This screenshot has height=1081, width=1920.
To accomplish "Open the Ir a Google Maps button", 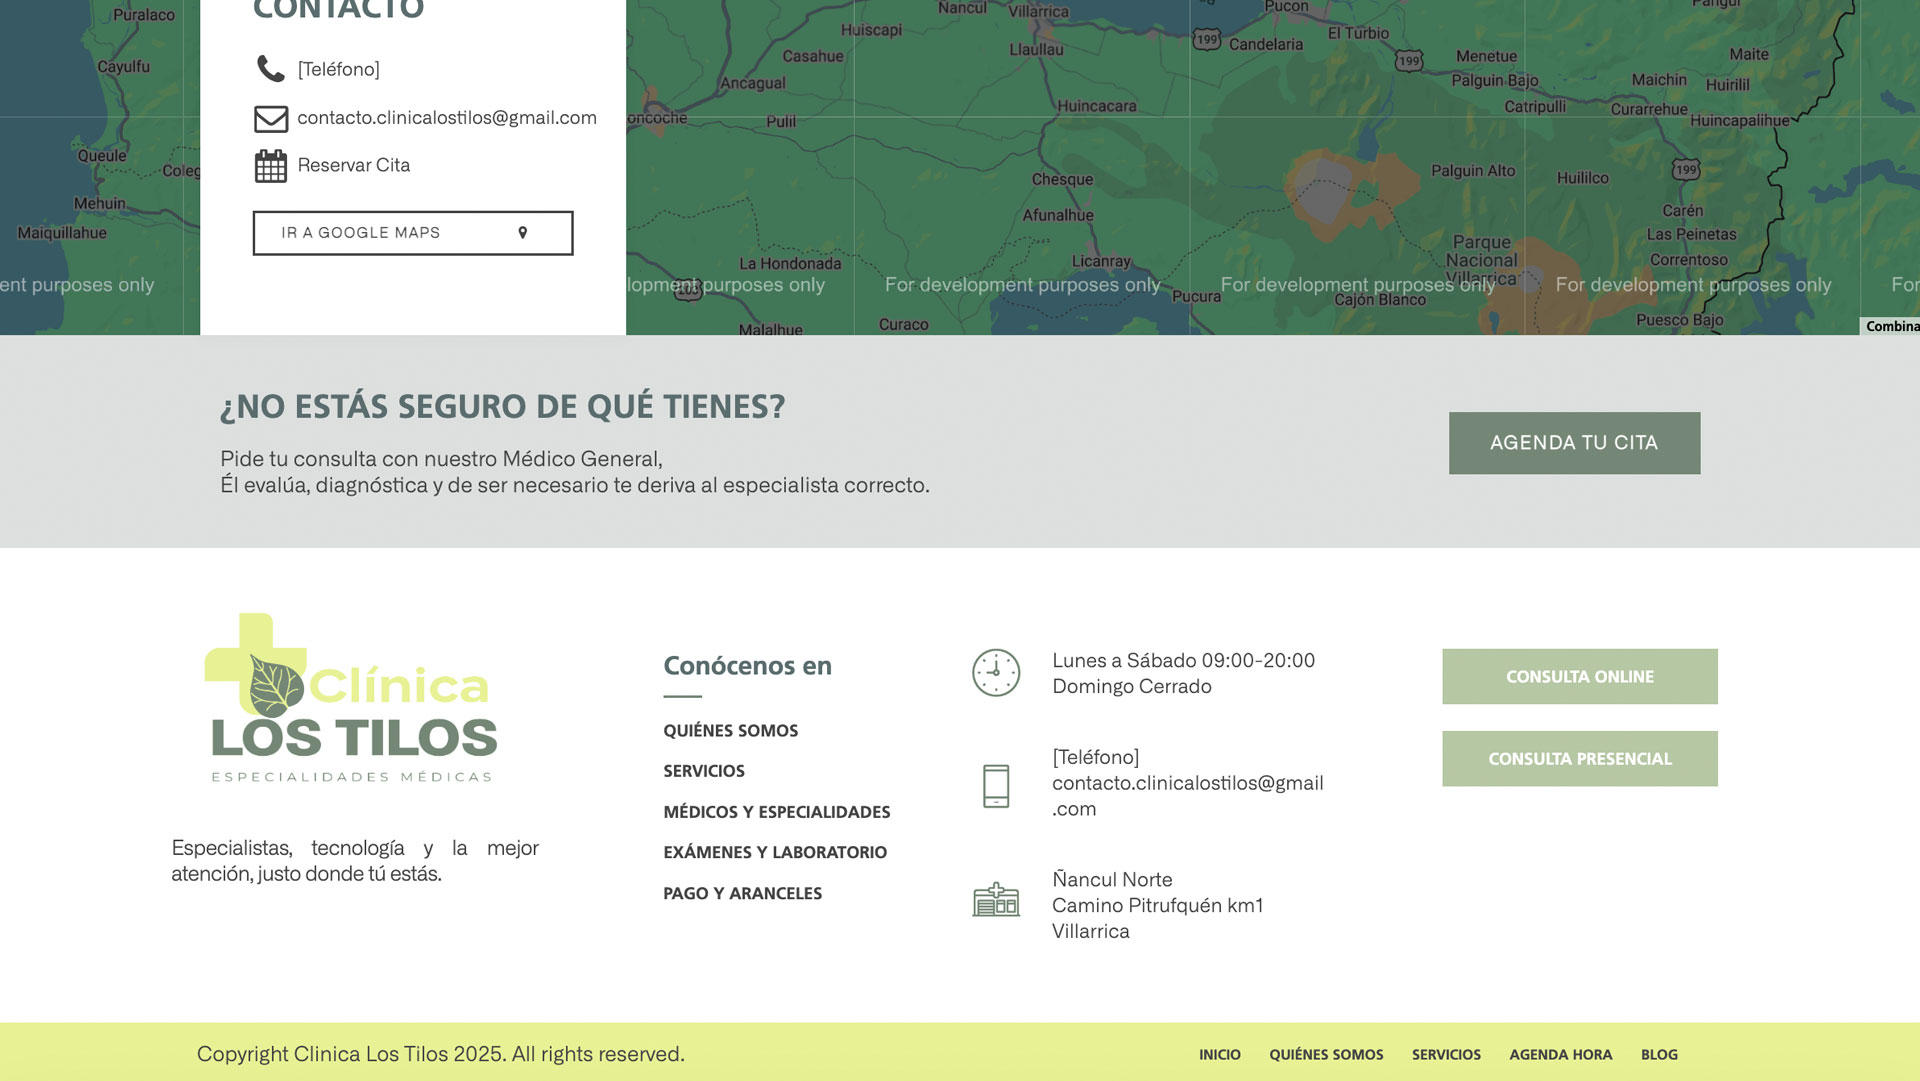I will [412, 233].
